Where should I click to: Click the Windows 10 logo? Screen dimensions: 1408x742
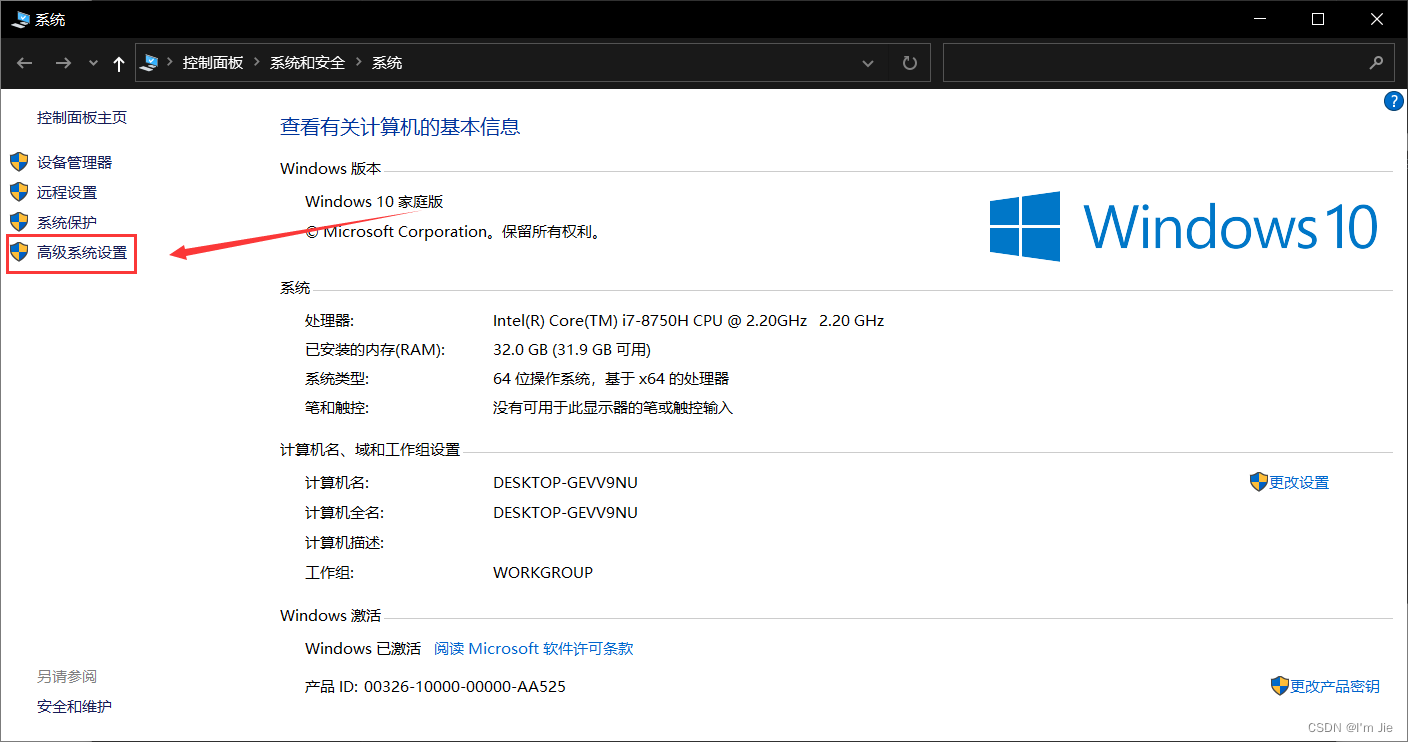pos(1184,227)
